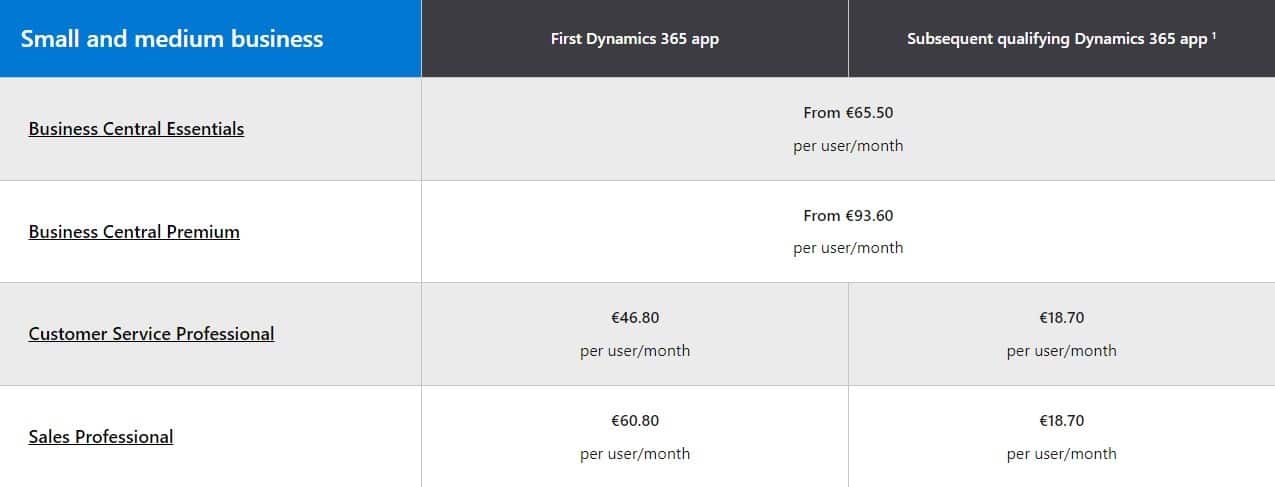
Task: Click the footnote 1 superscript marker
Action: (x=1213, y=37)
